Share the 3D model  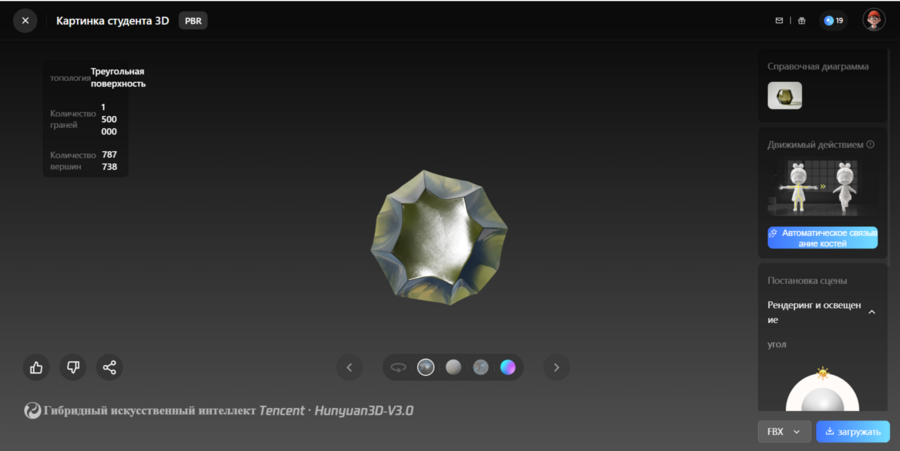[110, 367]
